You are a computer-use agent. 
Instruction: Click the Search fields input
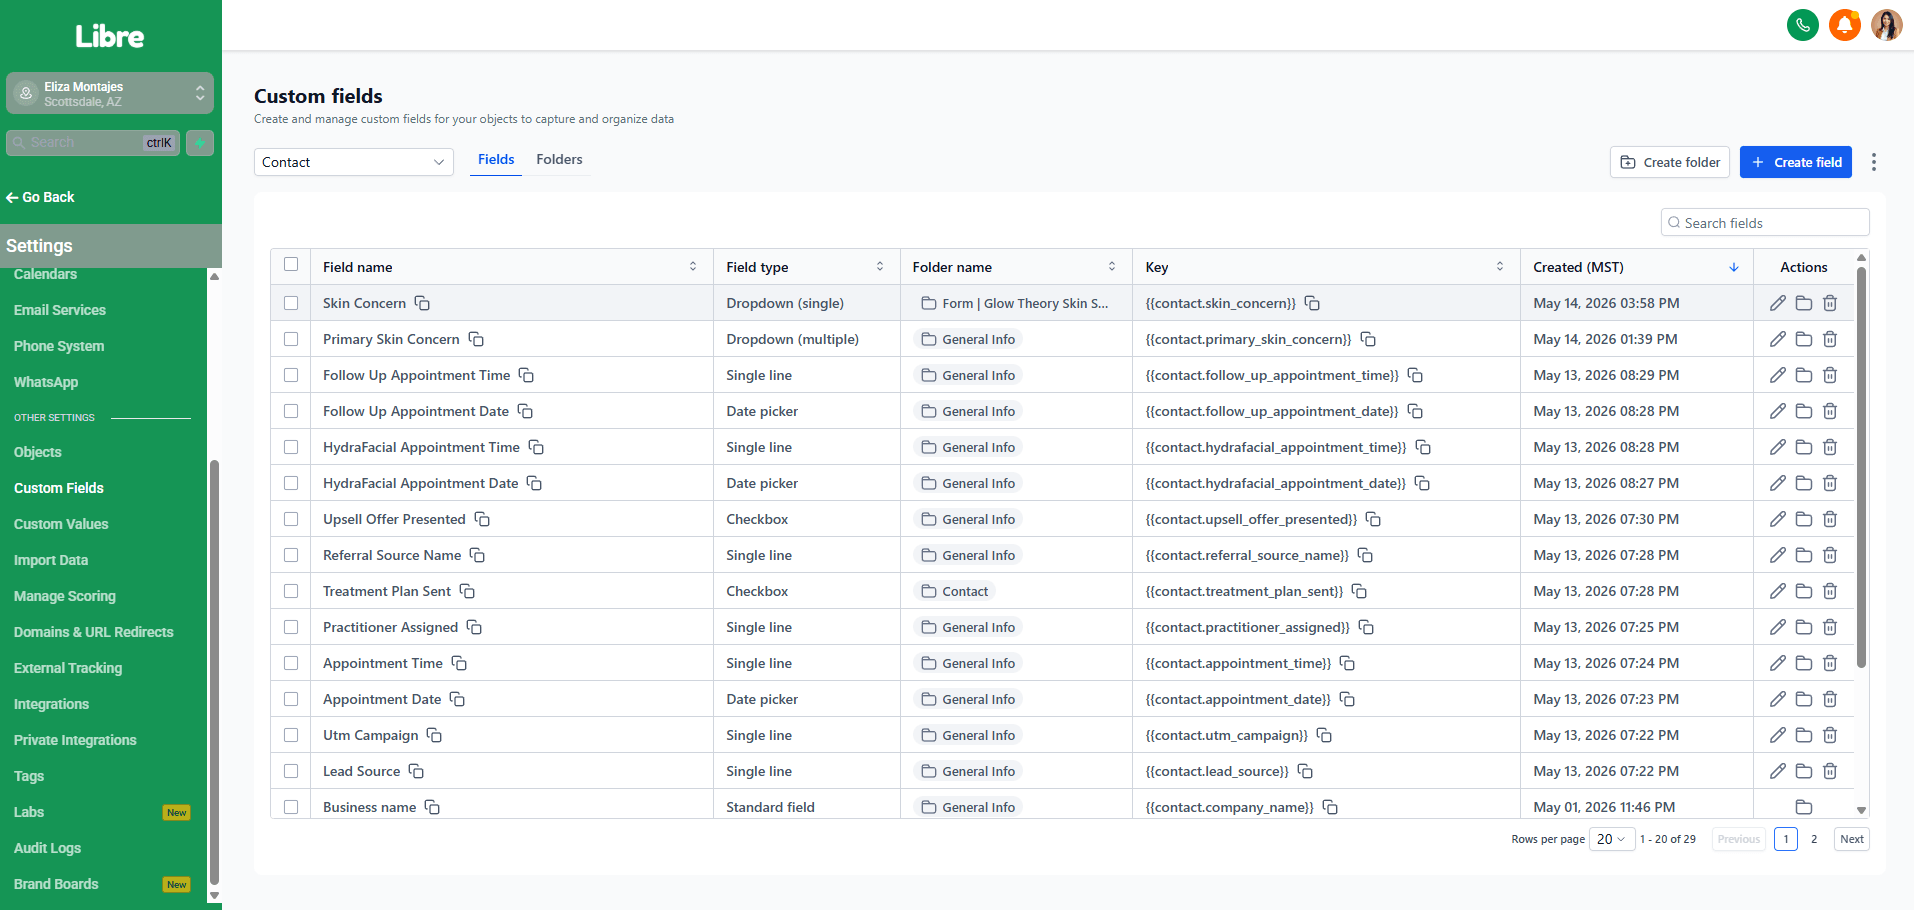[1765, 222]
